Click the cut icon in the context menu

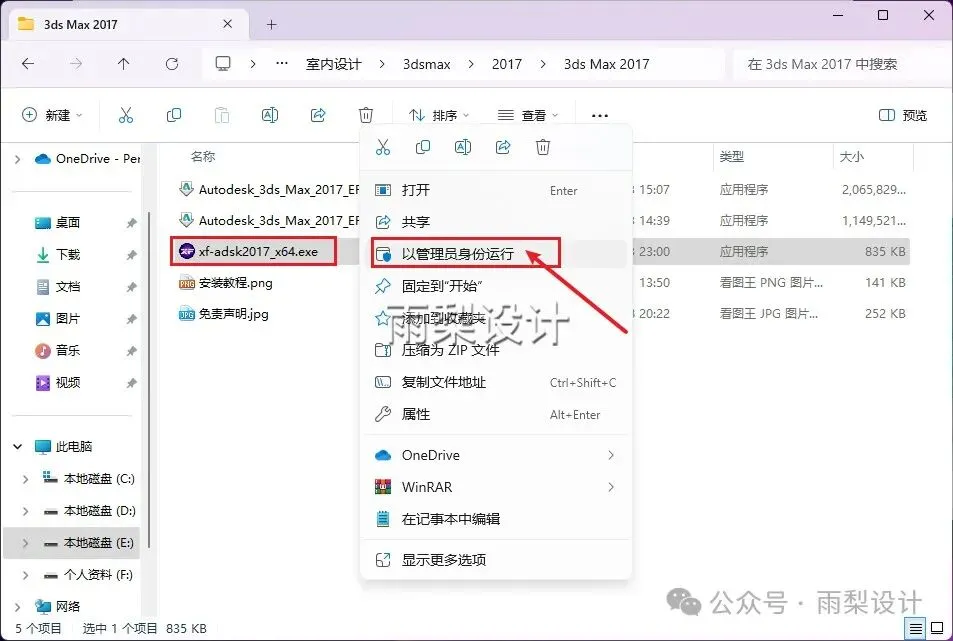(x=383, y=147)
